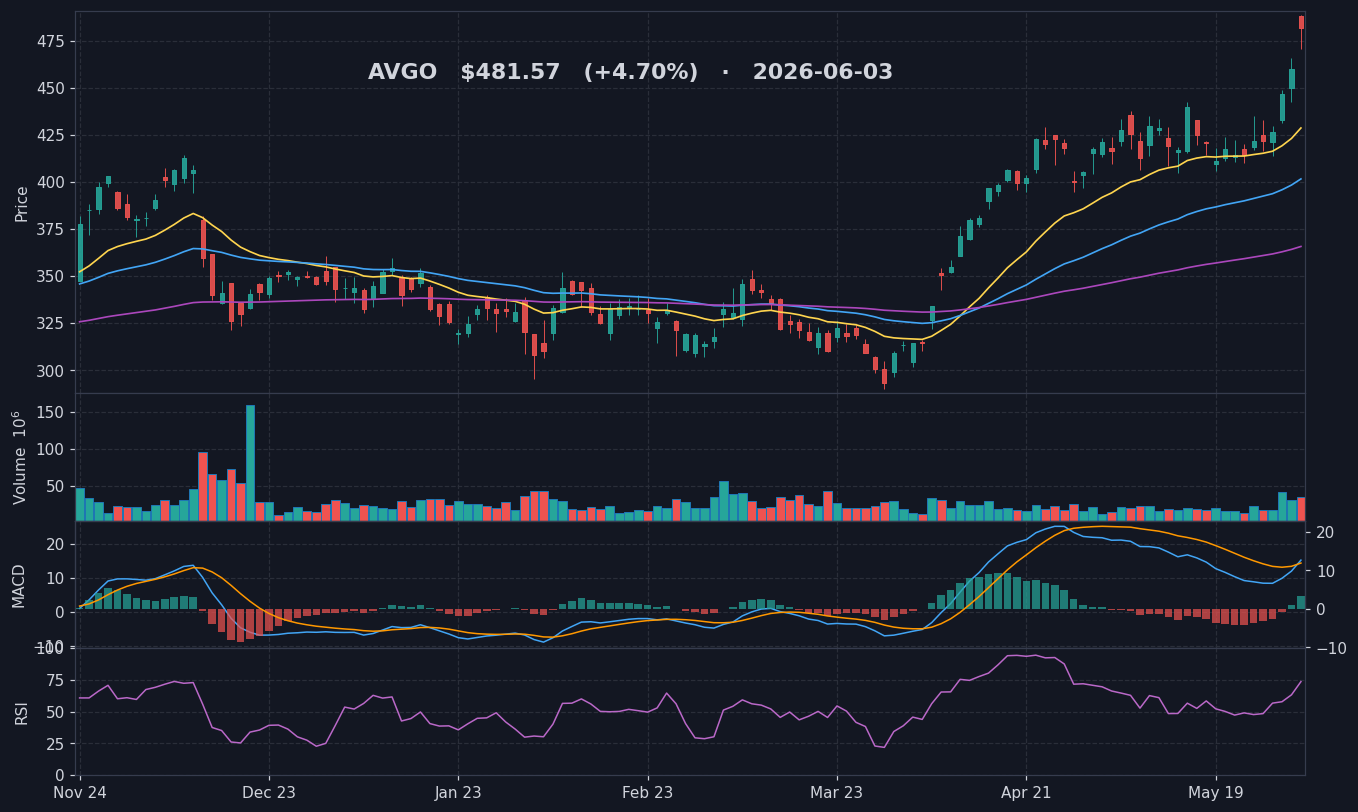The image size is (1358, 812).
Task: Click the 425 price tick label
Action: click(50, 135)
